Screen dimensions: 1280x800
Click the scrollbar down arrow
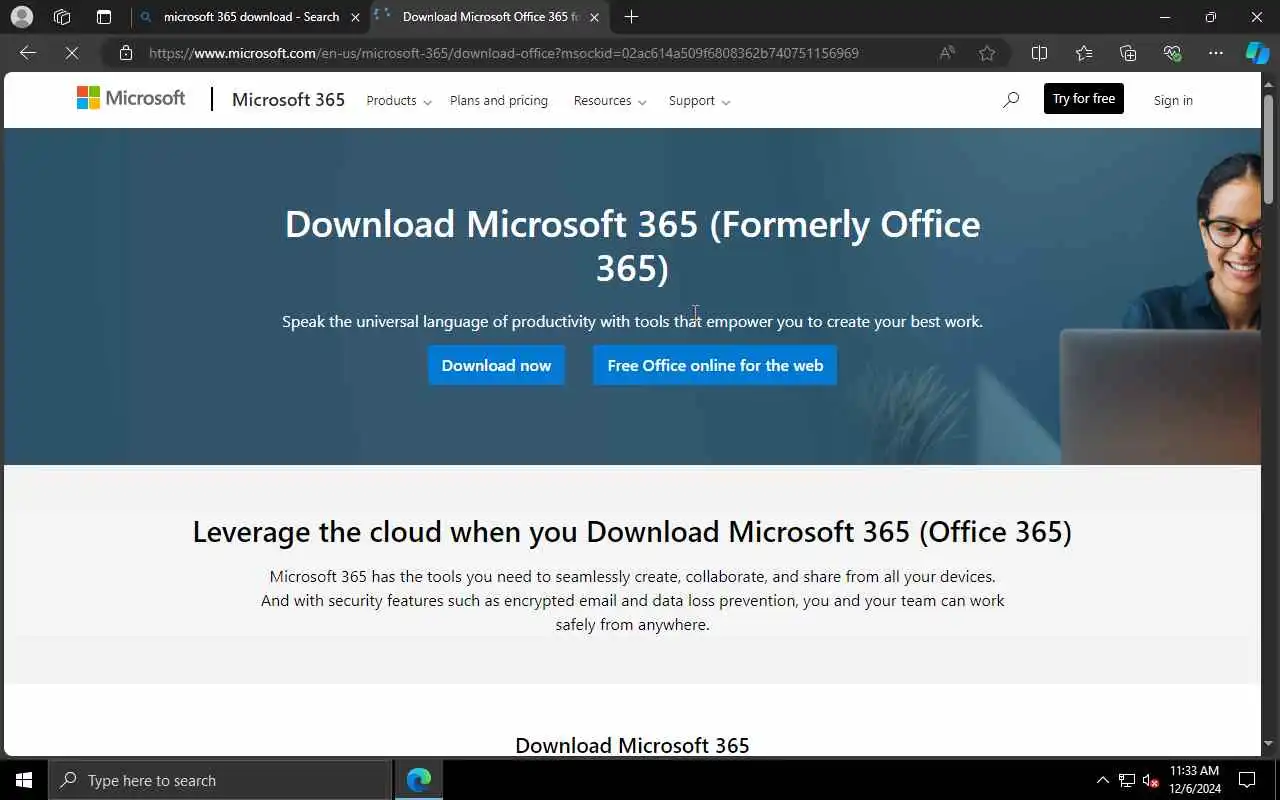pos(1269,744)
